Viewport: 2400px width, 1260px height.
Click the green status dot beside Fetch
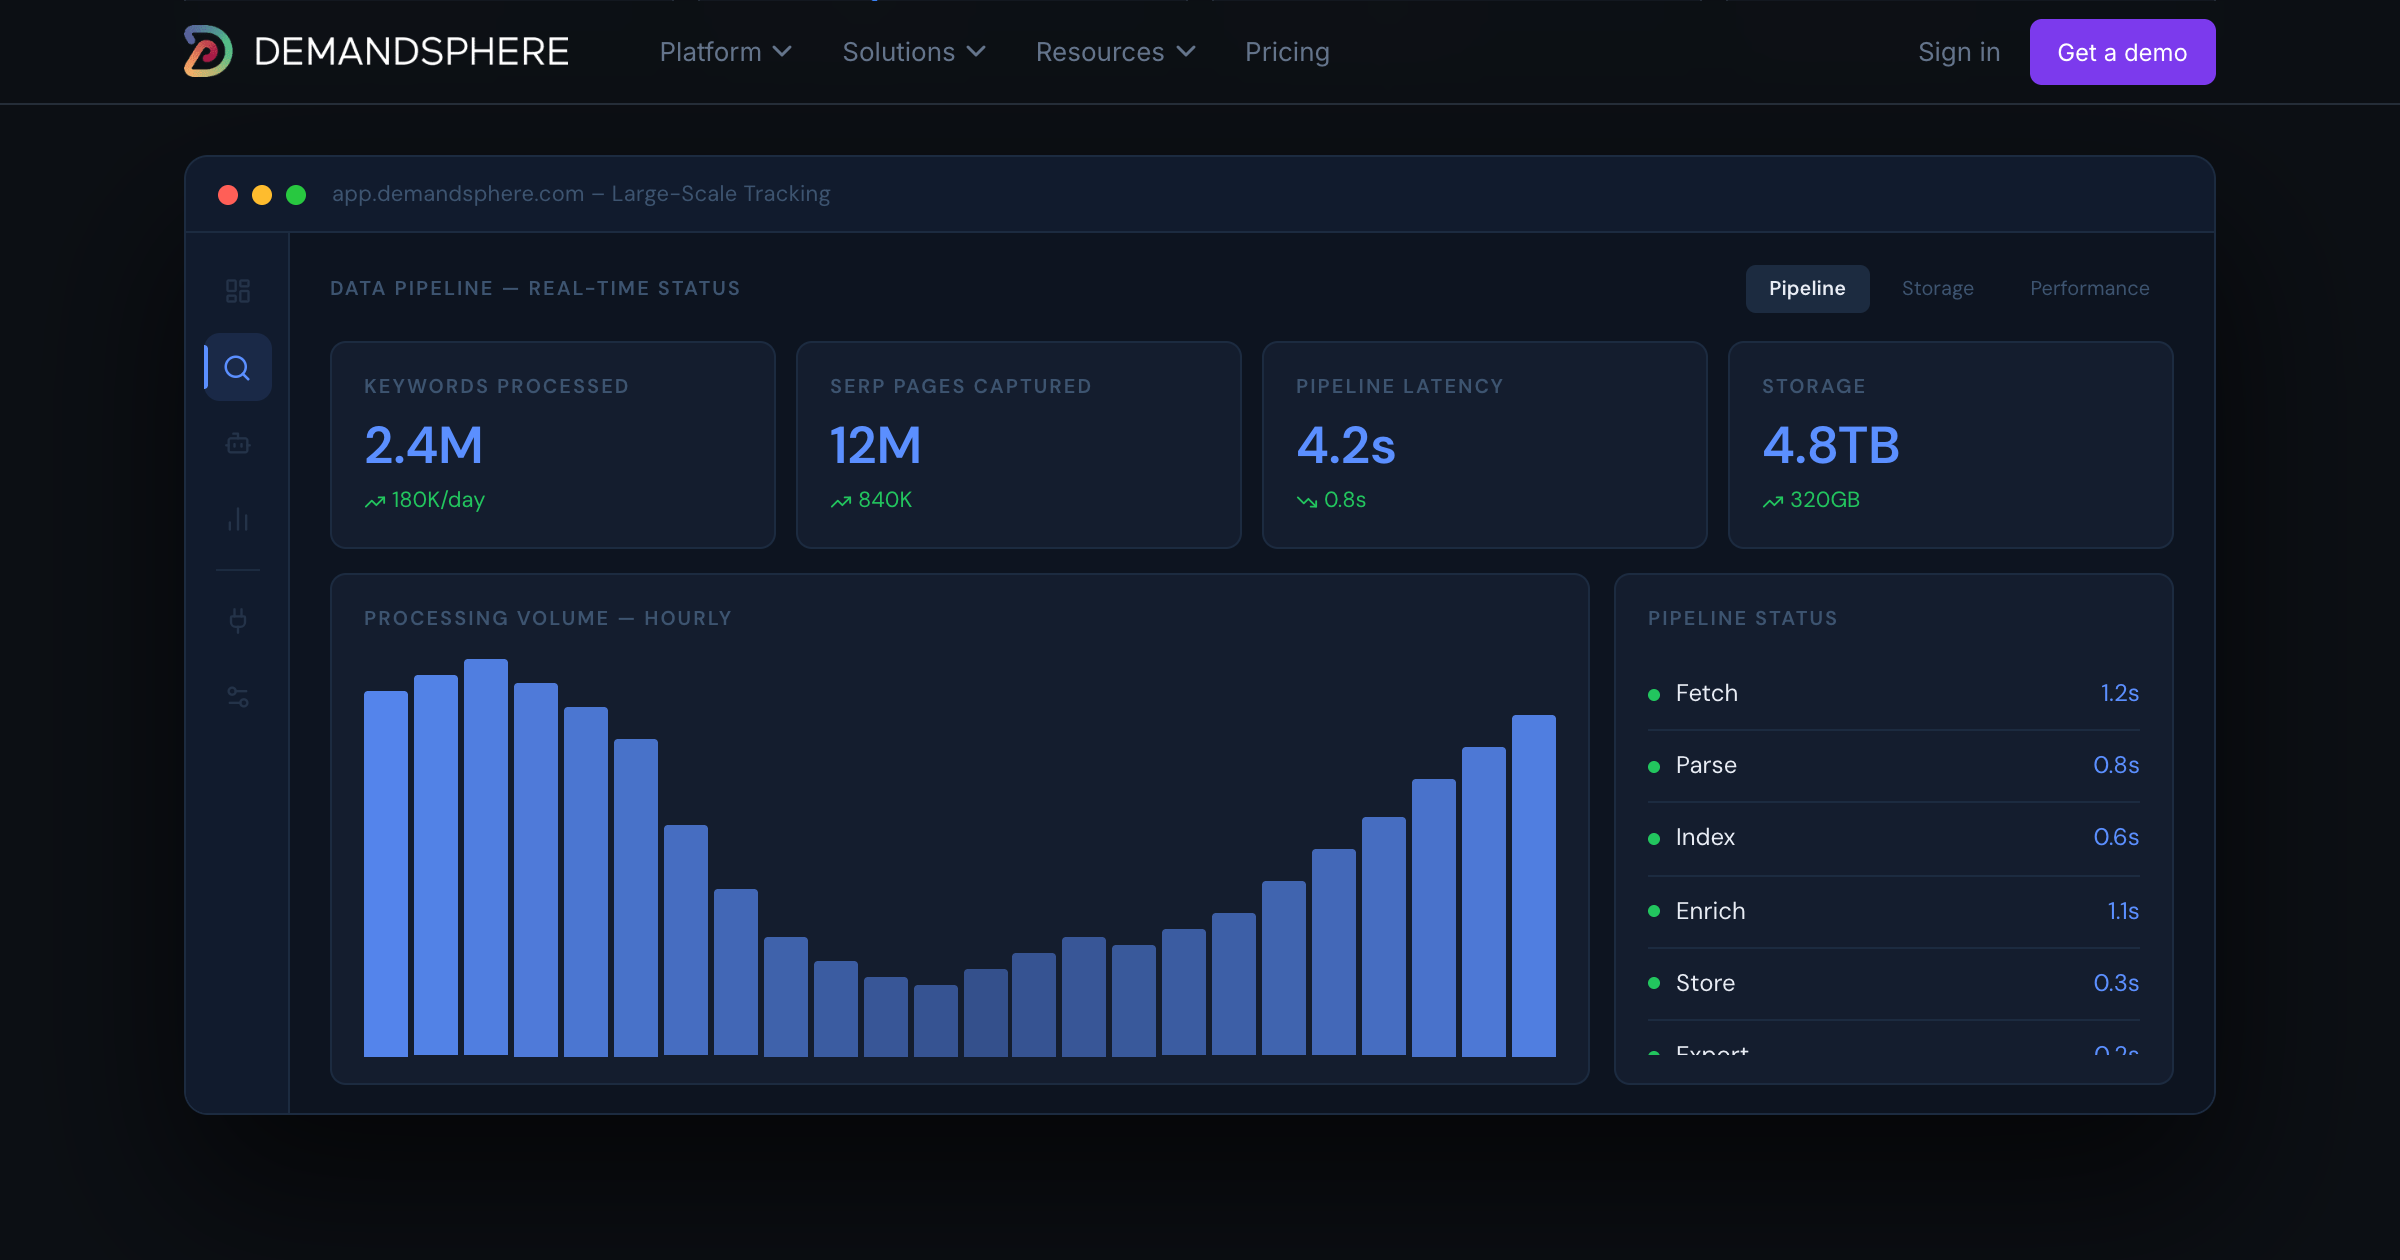pyautogui.click(x=1654, y=695)
